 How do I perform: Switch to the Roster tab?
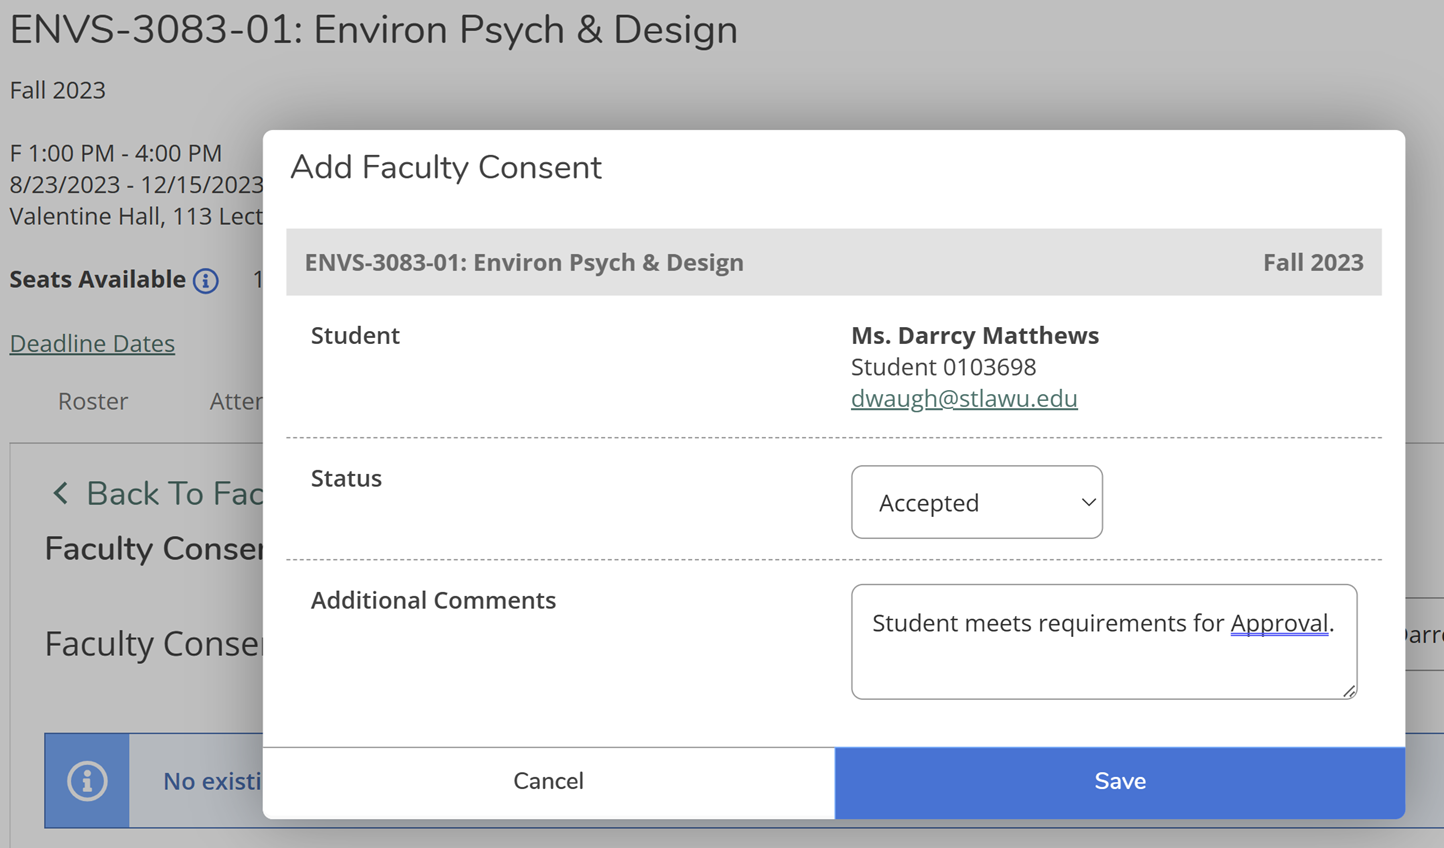click(93, 401)
